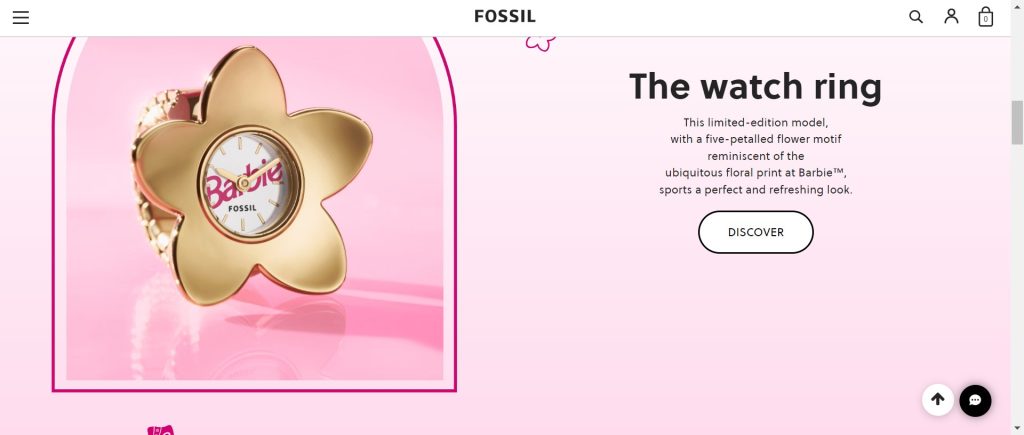This screenshot has width=1024, height=435.
Task: View the shopping bag icon
Action: click(x=985, y=17)
